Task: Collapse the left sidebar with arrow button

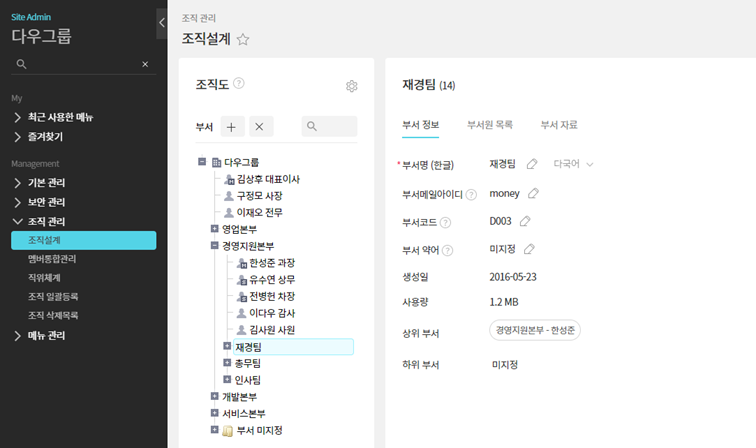Action: [162, 23]
